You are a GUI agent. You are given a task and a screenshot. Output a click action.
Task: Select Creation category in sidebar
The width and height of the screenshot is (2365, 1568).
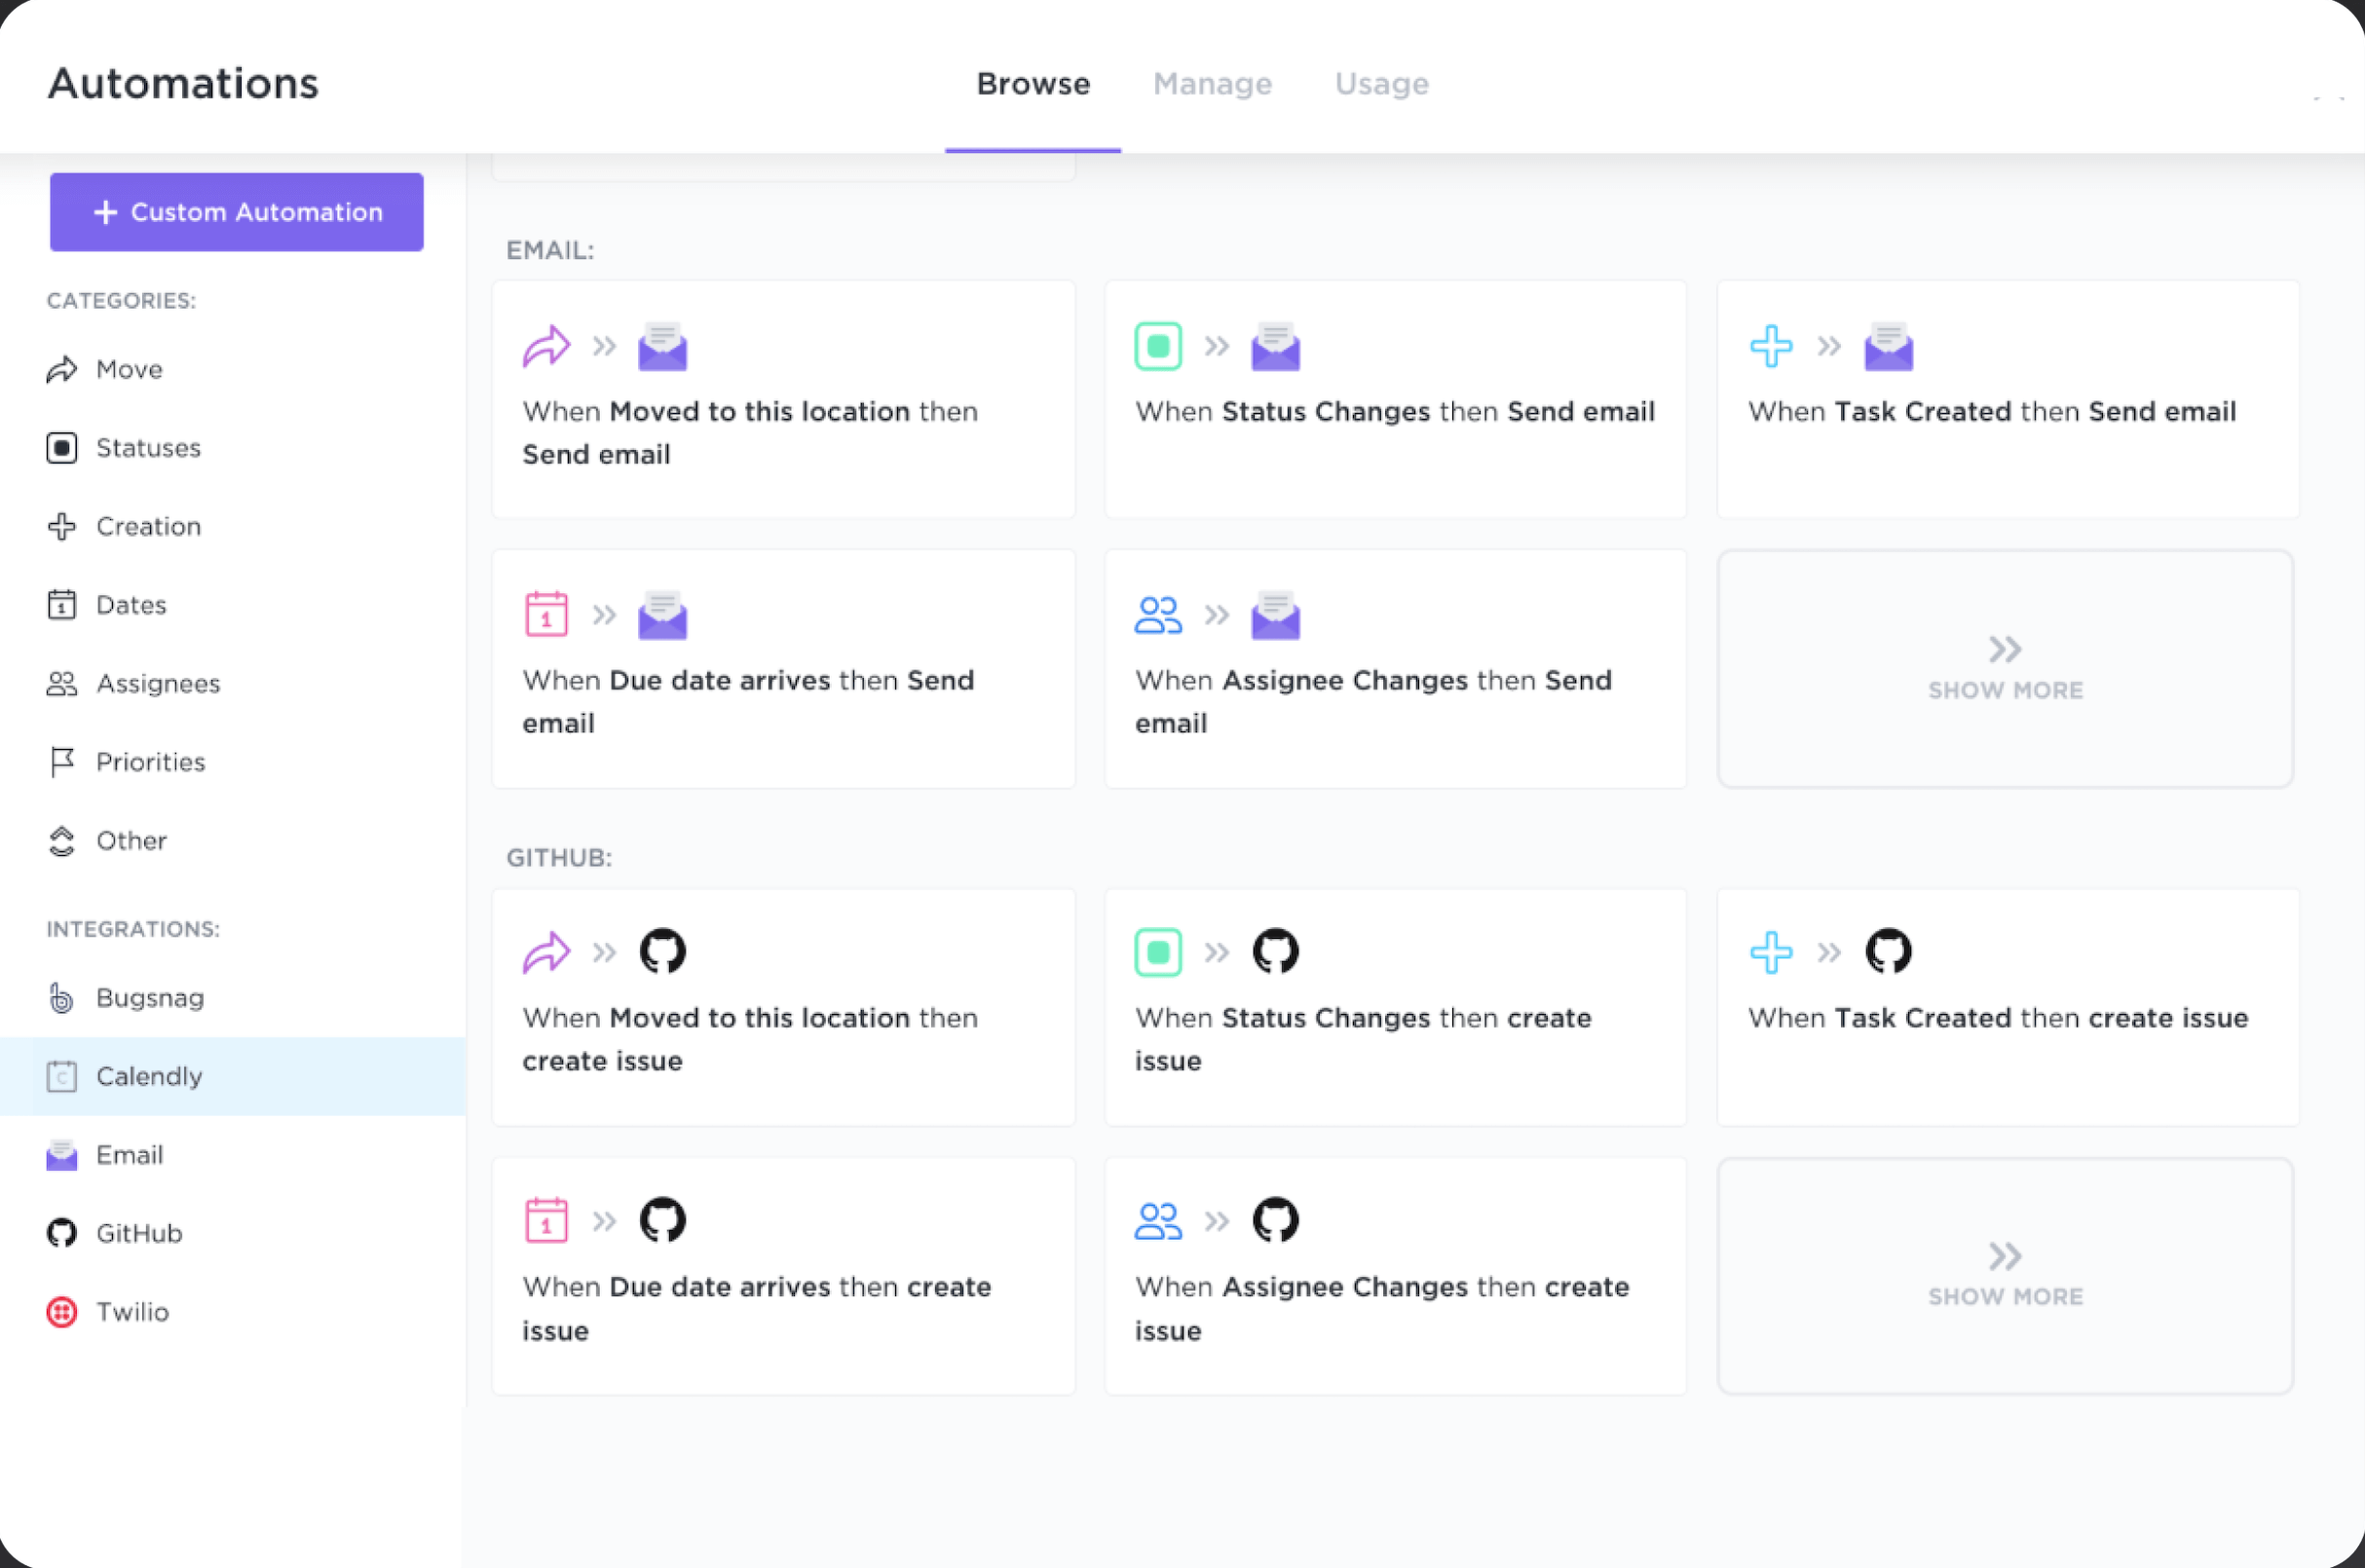coord(147,525)
